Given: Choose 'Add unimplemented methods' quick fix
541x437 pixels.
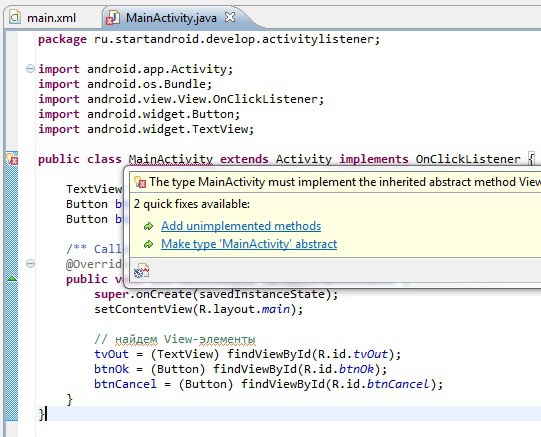Looking at the screenshot, I should [241, 226].
